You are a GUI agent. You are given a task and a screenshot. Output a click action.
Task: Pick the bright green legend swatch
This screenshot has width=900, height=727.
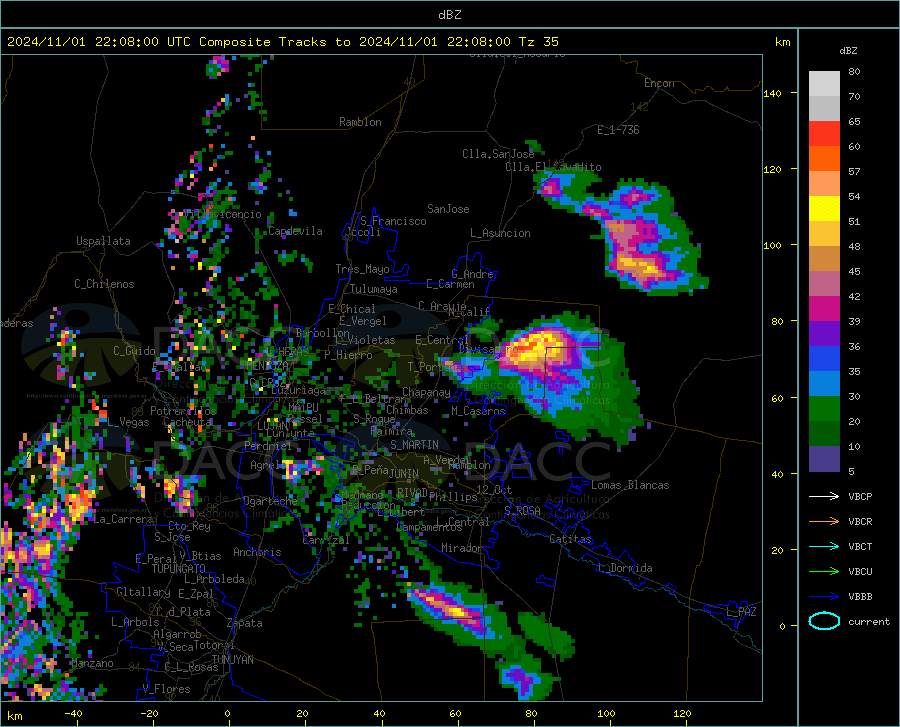tap(824, 409)
